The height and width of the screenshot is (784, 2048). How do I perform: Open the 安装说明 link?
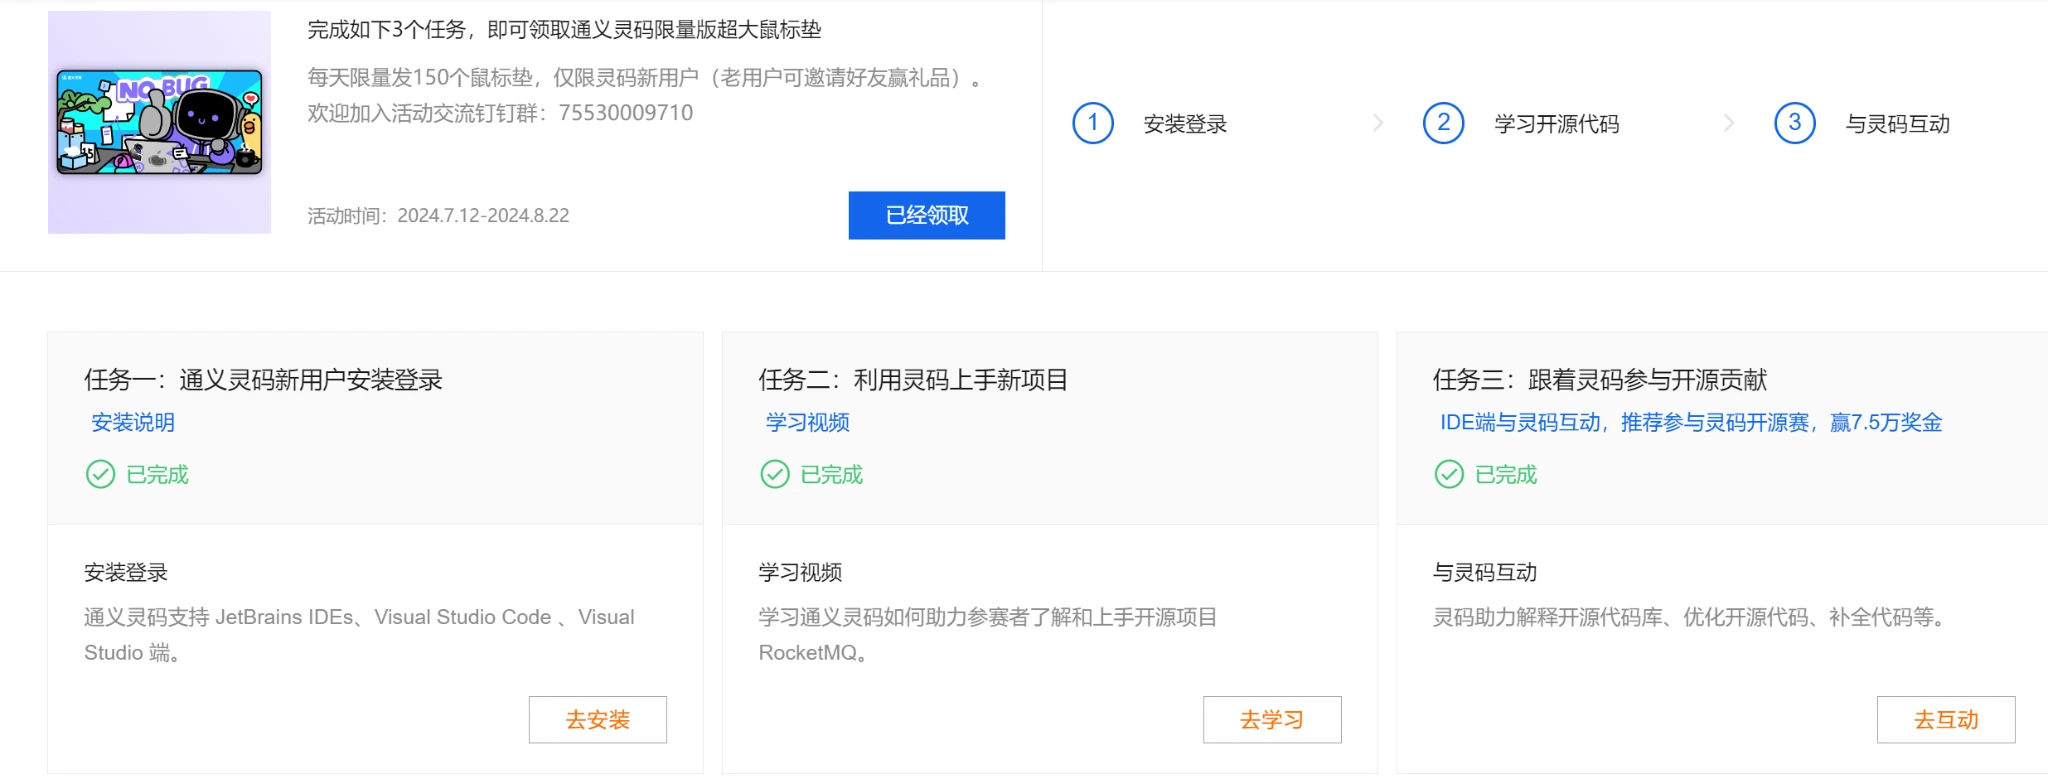(133, 423)
